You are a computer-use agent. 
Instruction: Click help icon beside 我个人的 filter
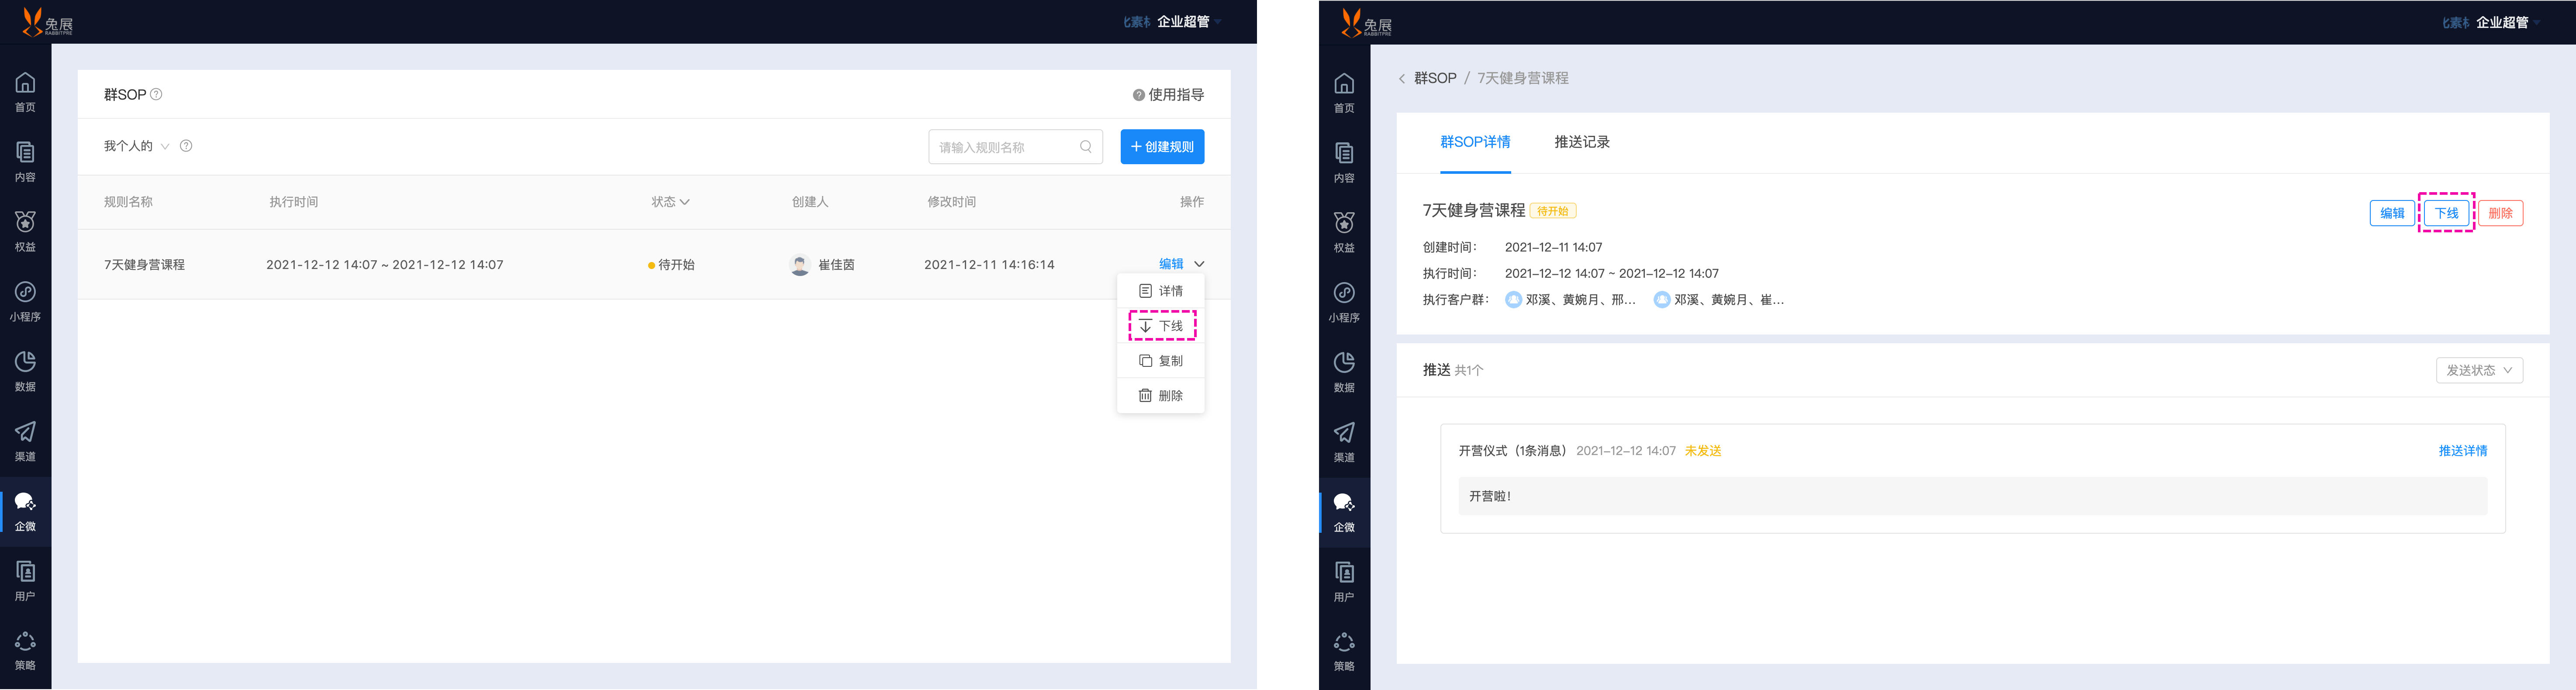(186, 146)
